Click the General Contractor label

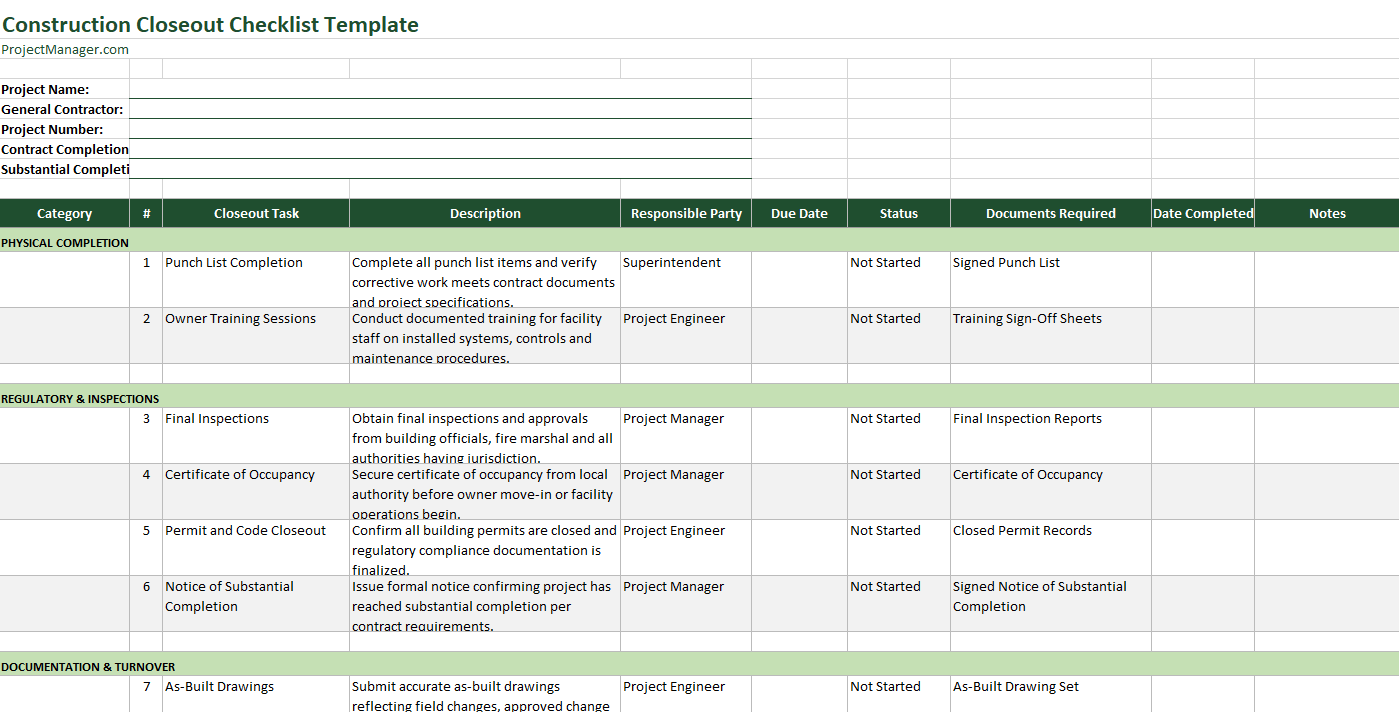click(62, 109)
